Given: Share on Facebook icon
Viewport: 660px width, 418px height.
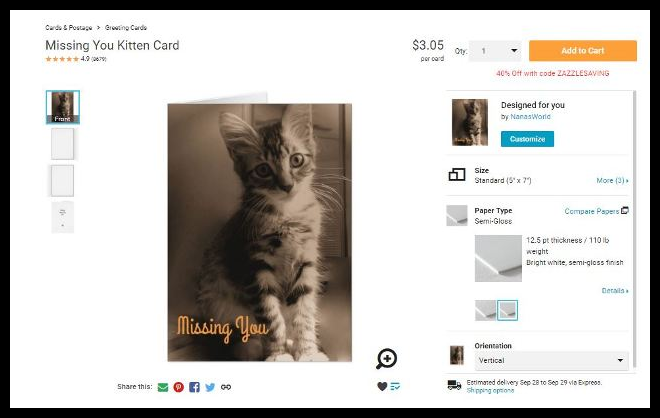Looking at the screenshot, I should 194,387.
